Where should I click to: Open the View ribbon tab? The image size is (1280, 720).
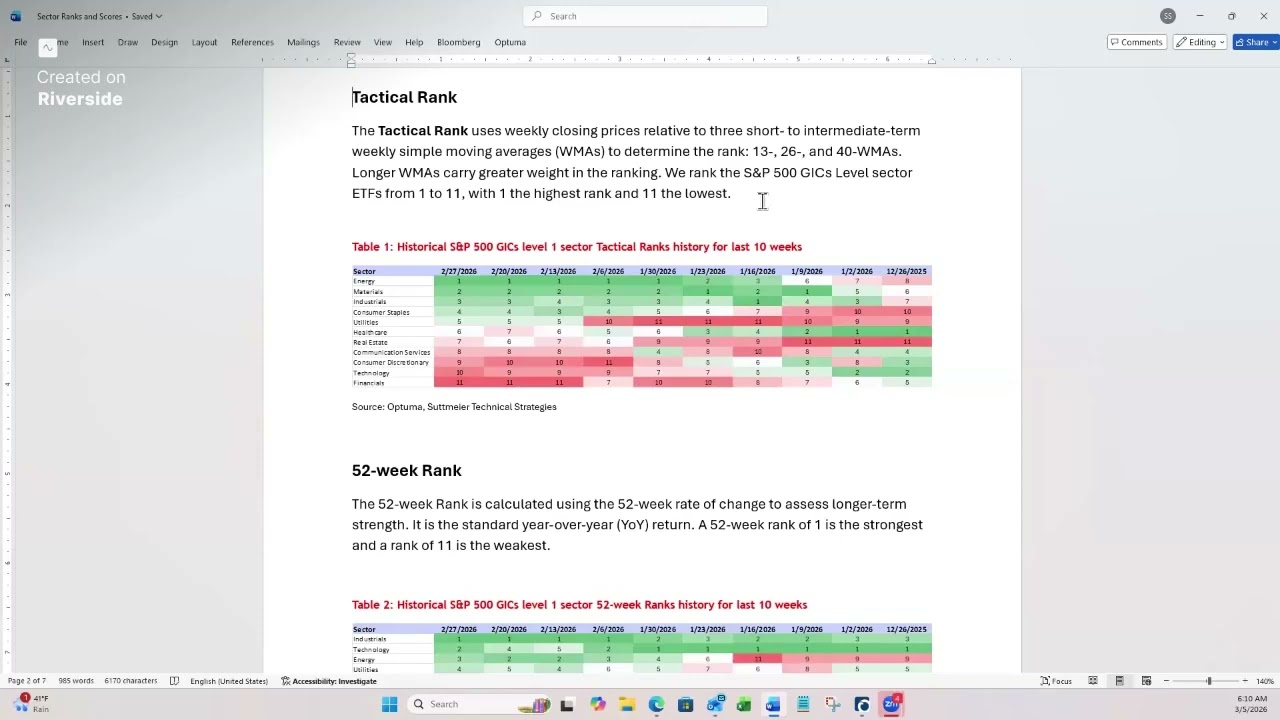click(x=383, y=42)
